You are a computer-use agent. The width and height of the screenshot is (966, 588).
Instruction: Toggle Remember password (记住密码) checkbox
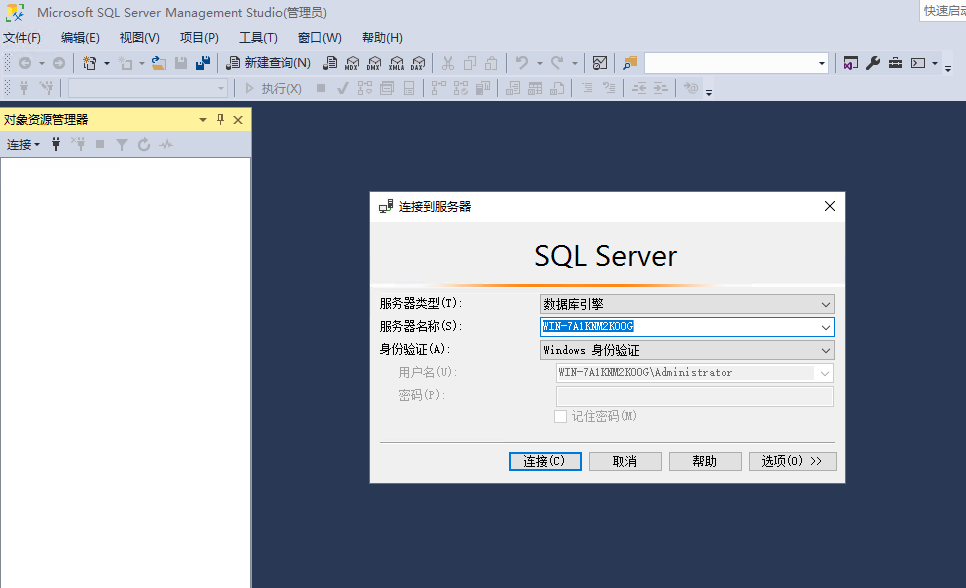[x=560, y=417]
